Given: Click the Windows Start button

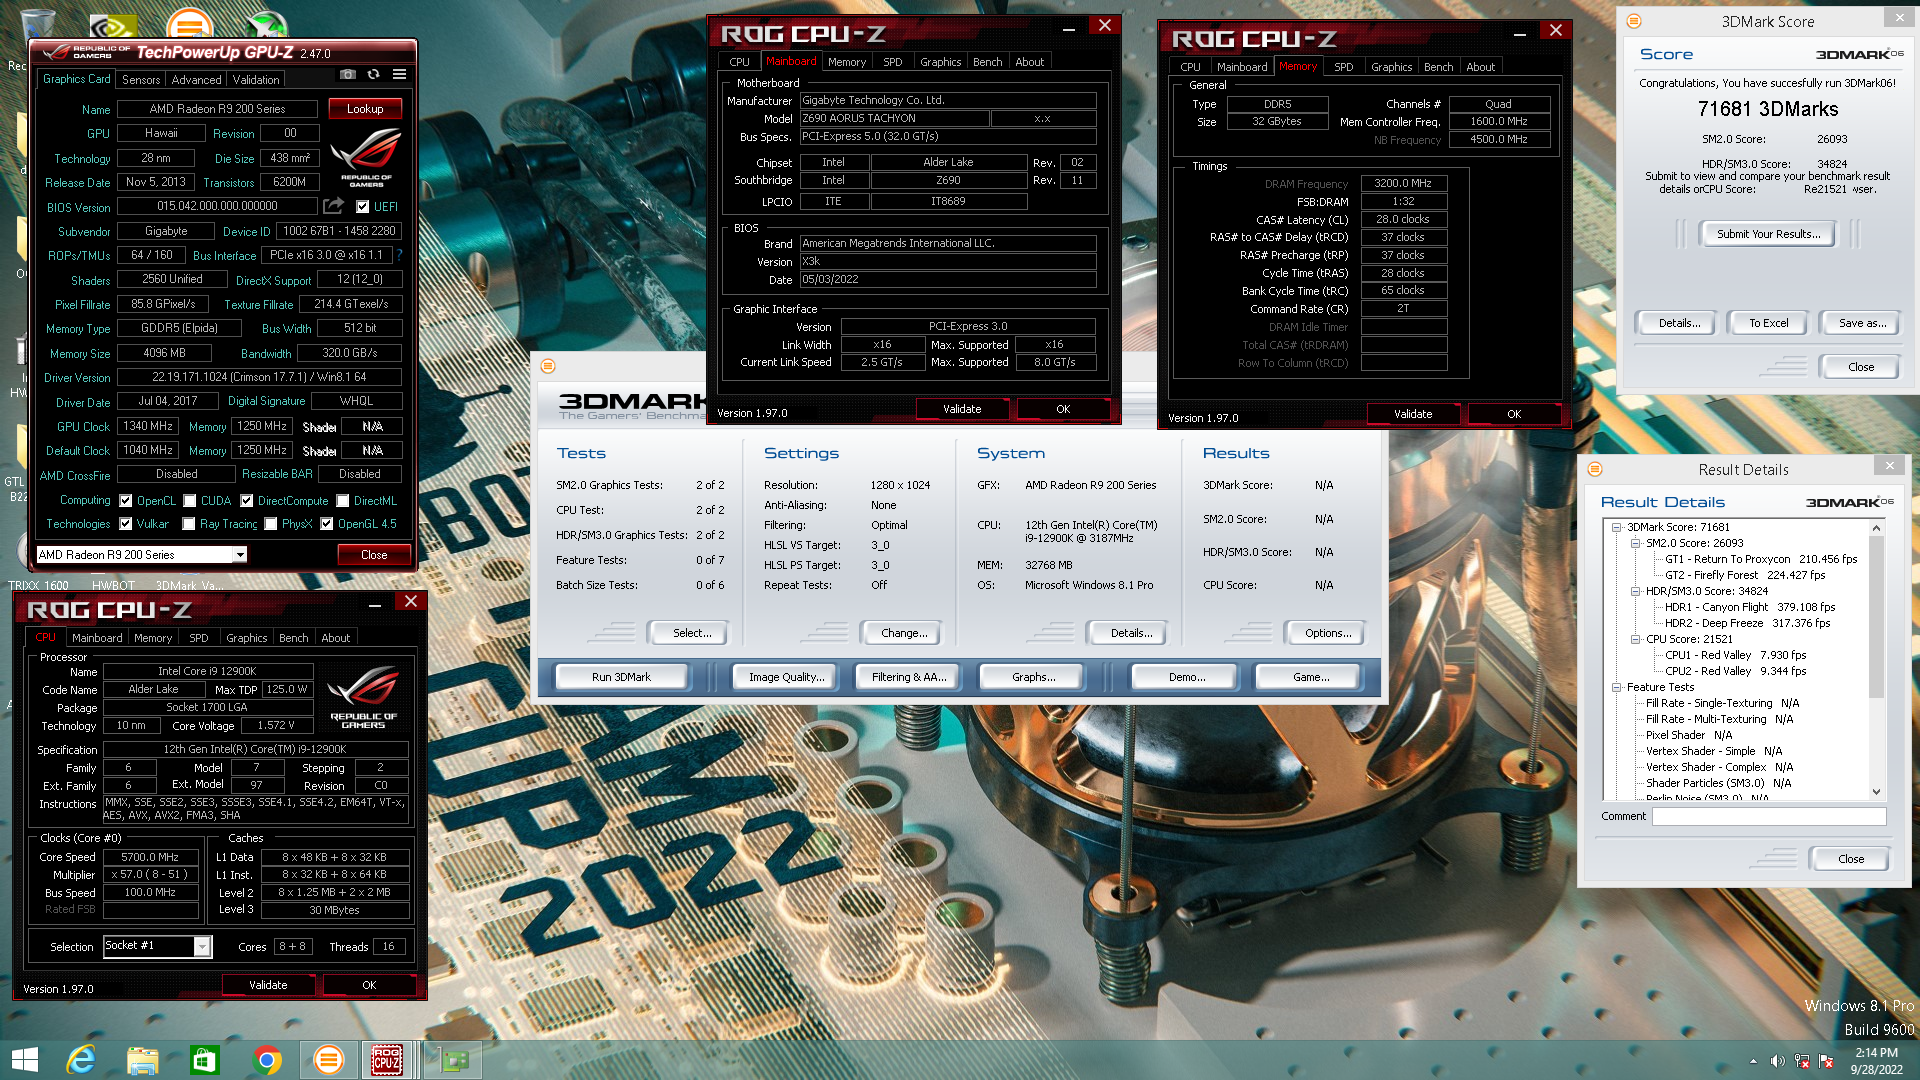Looking at the screenshot, I should 24,1060.
